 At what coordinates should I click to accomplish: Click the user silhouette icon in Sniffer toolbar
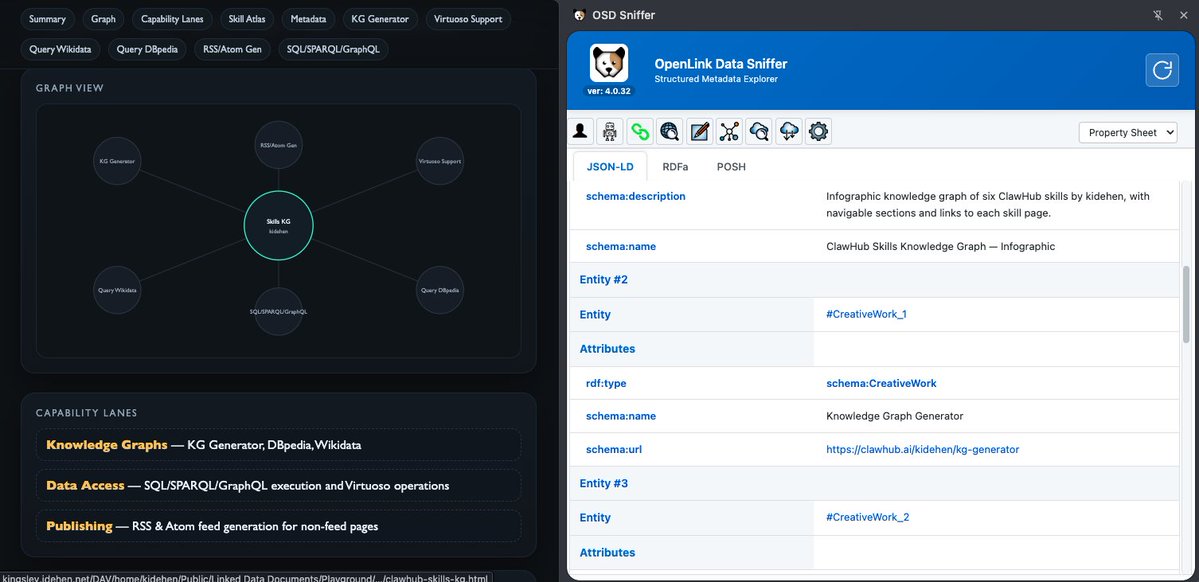pos(580,132)
